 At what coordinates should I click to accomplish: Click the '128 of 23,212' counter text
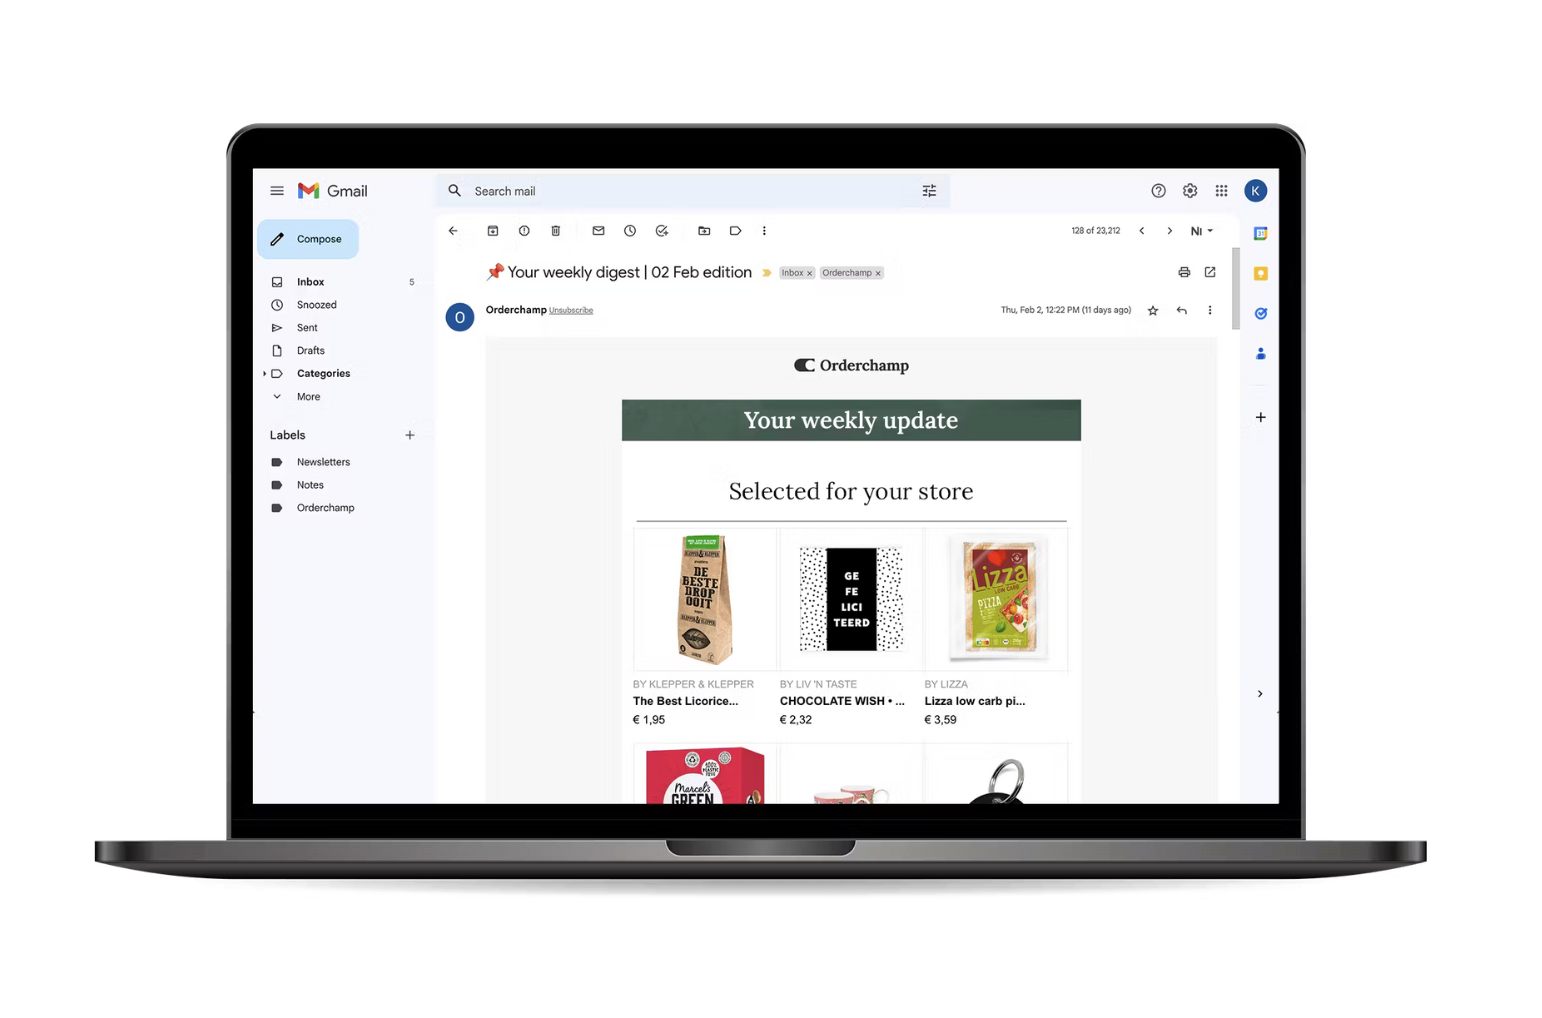[1095, 231]
